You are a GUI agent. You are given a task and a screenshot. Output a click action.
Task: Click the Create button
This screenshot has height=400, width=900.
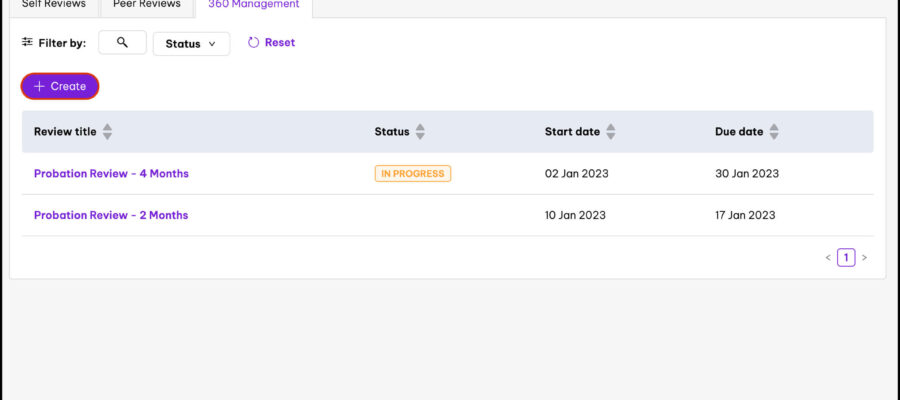pyautogui.click(x=60, y=86)
